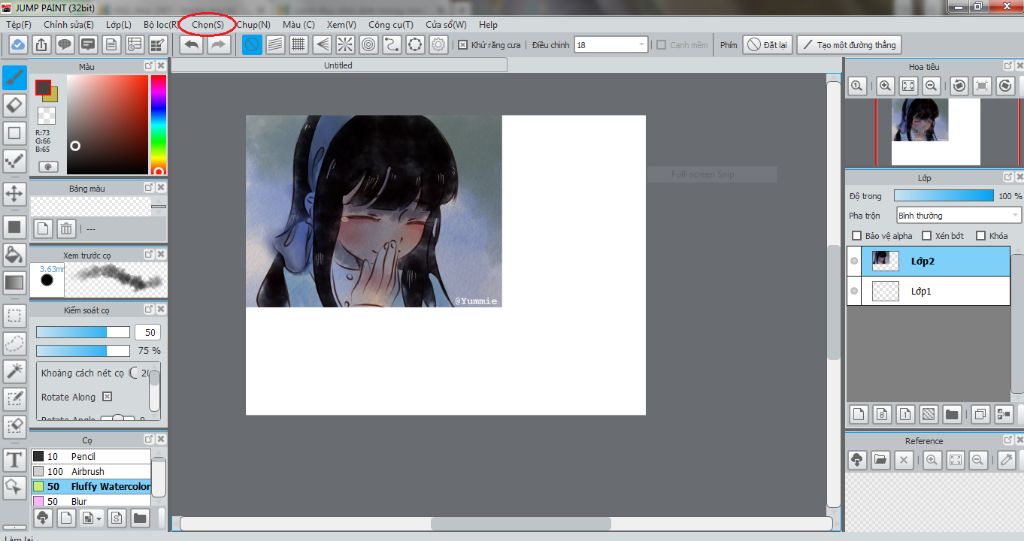Open Pha trộn blend mode dropdown

958,215
